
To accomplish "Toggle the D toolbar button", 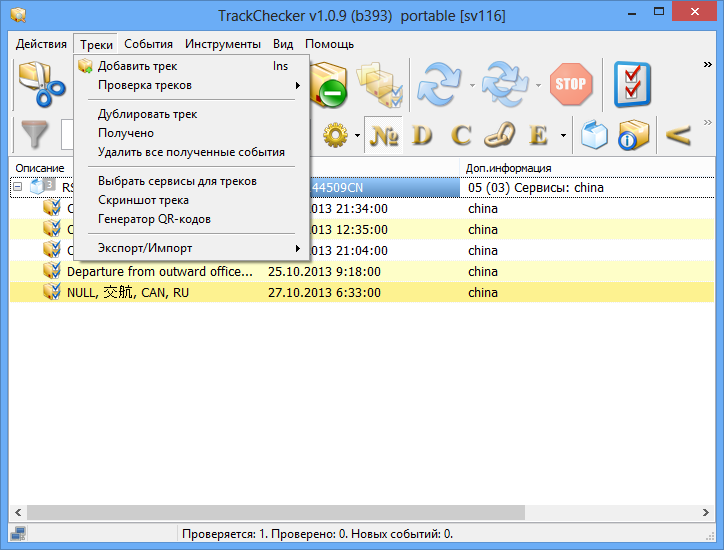I will point(422,135).
